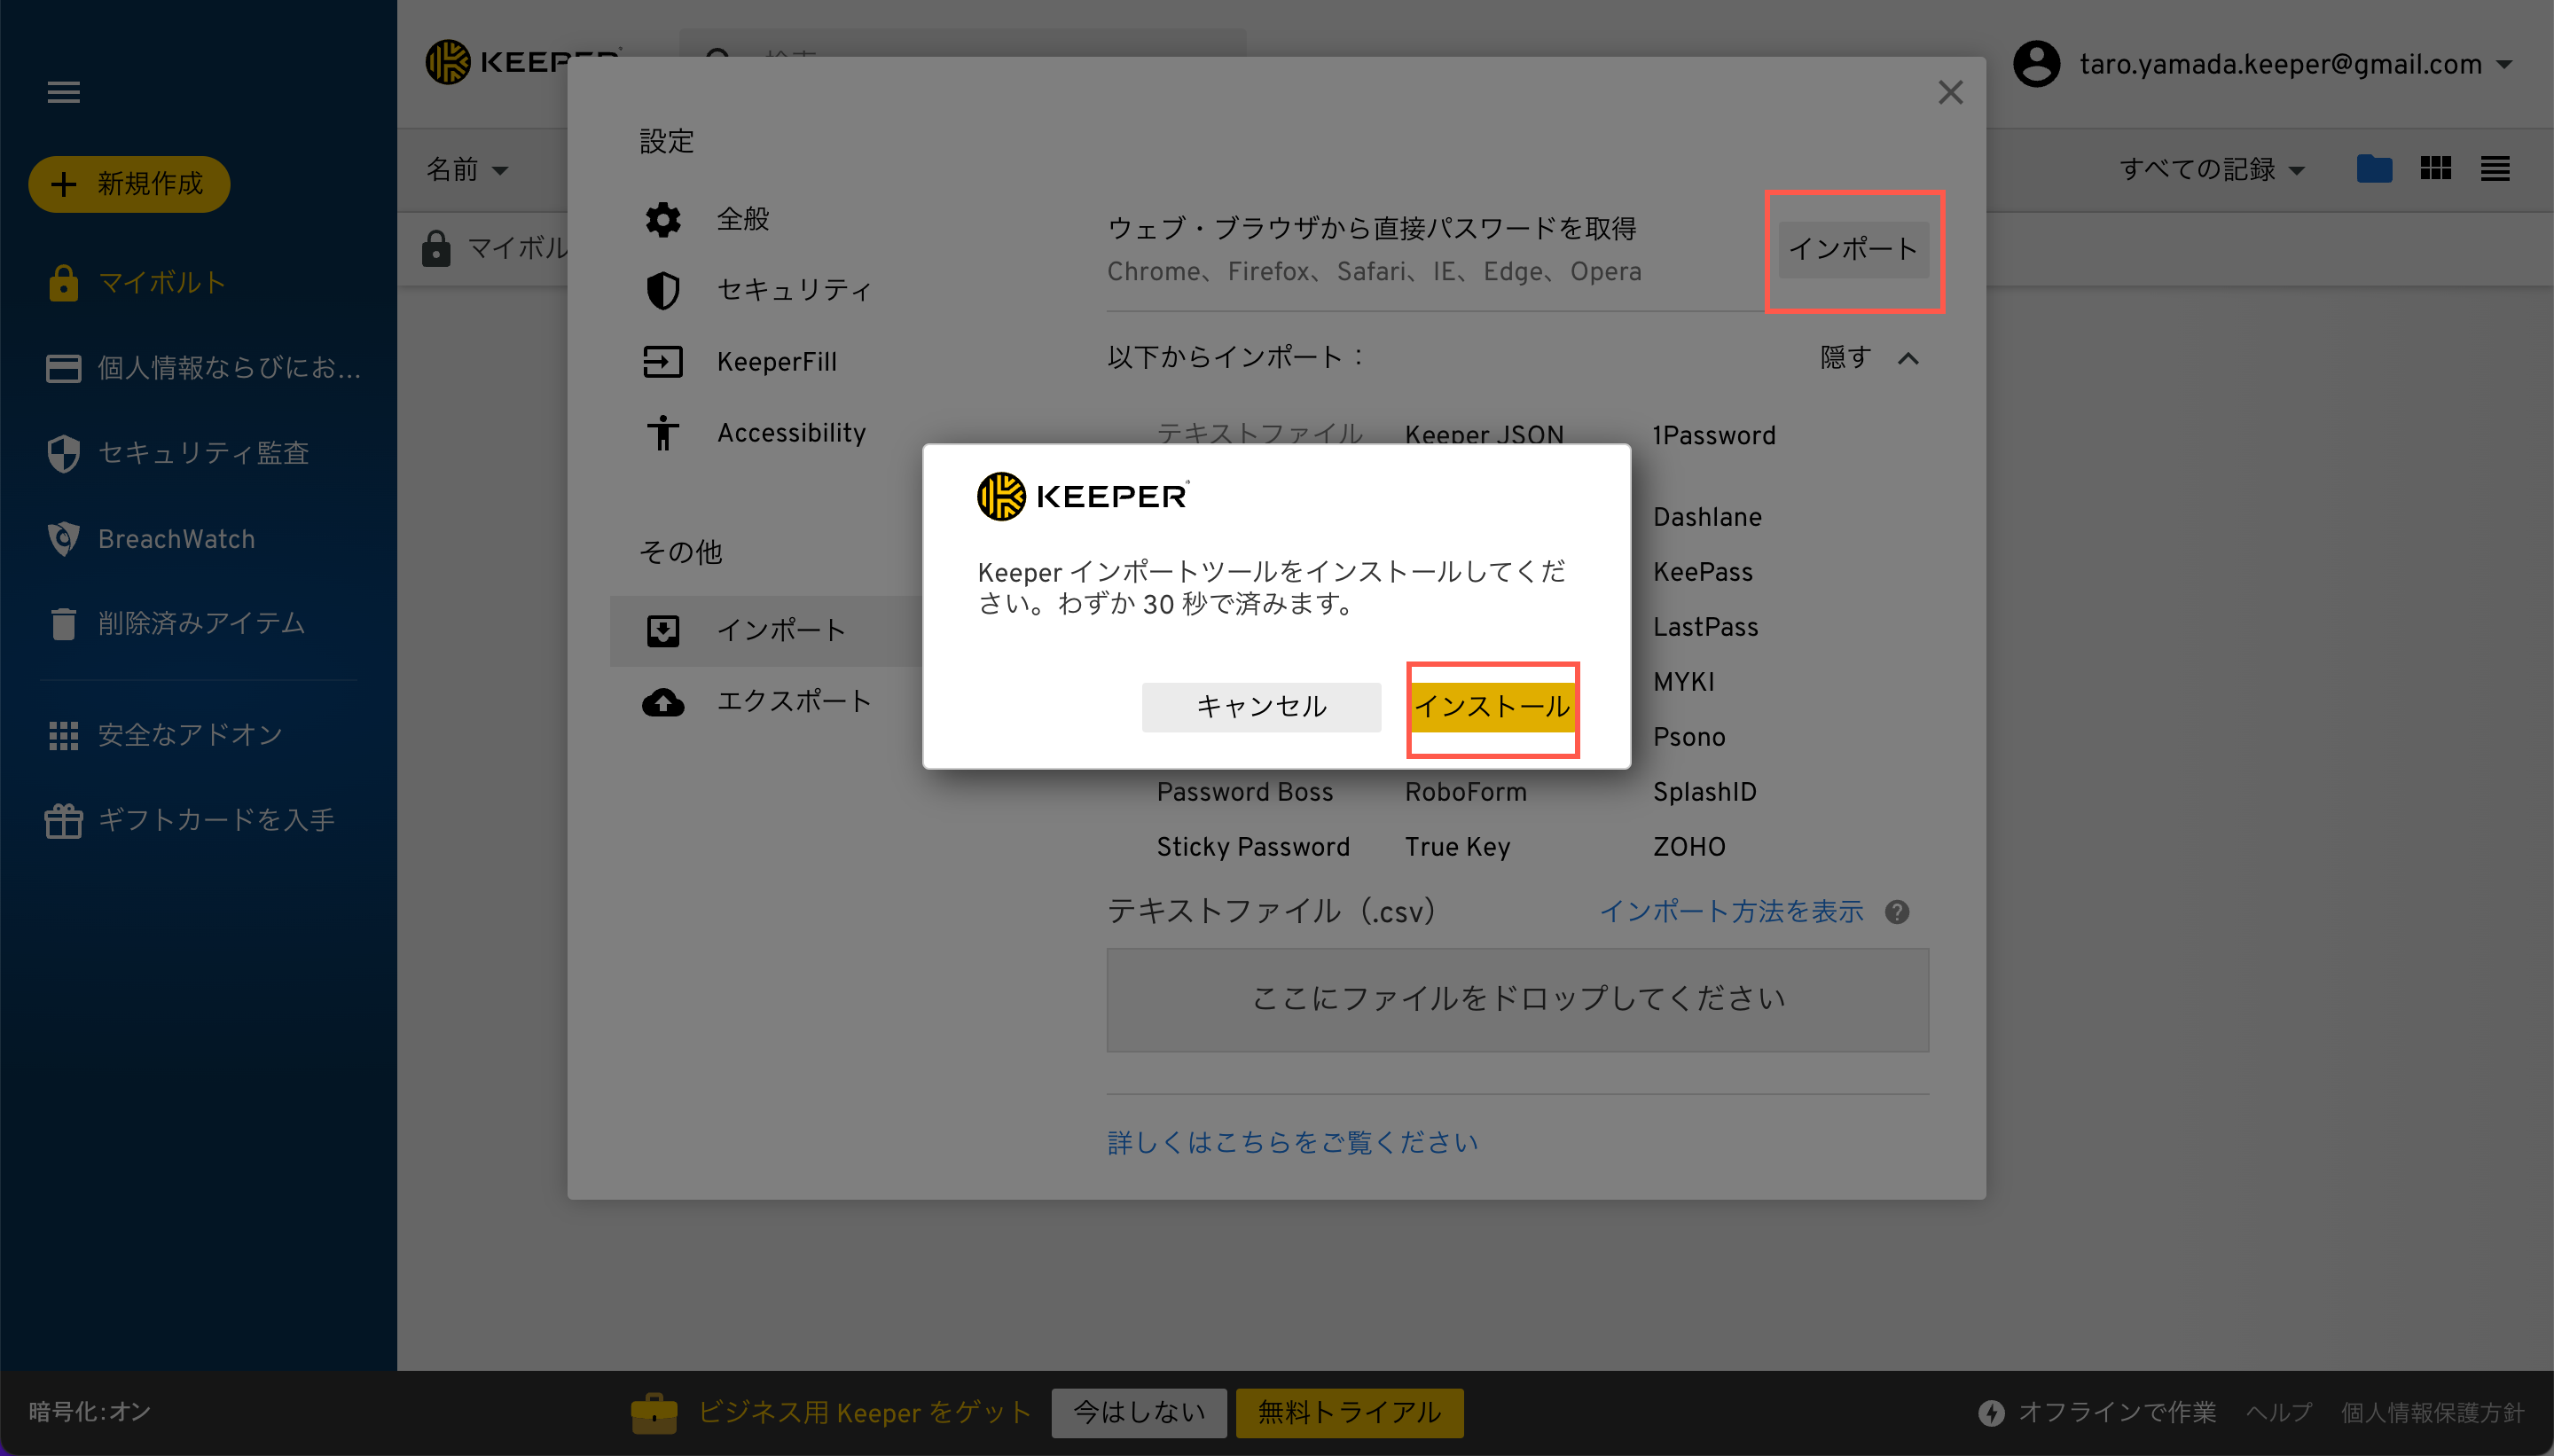Select the セキュリティ settings tab
The width and height of the screenshot is (2554, 1456).
pos(793,290)
